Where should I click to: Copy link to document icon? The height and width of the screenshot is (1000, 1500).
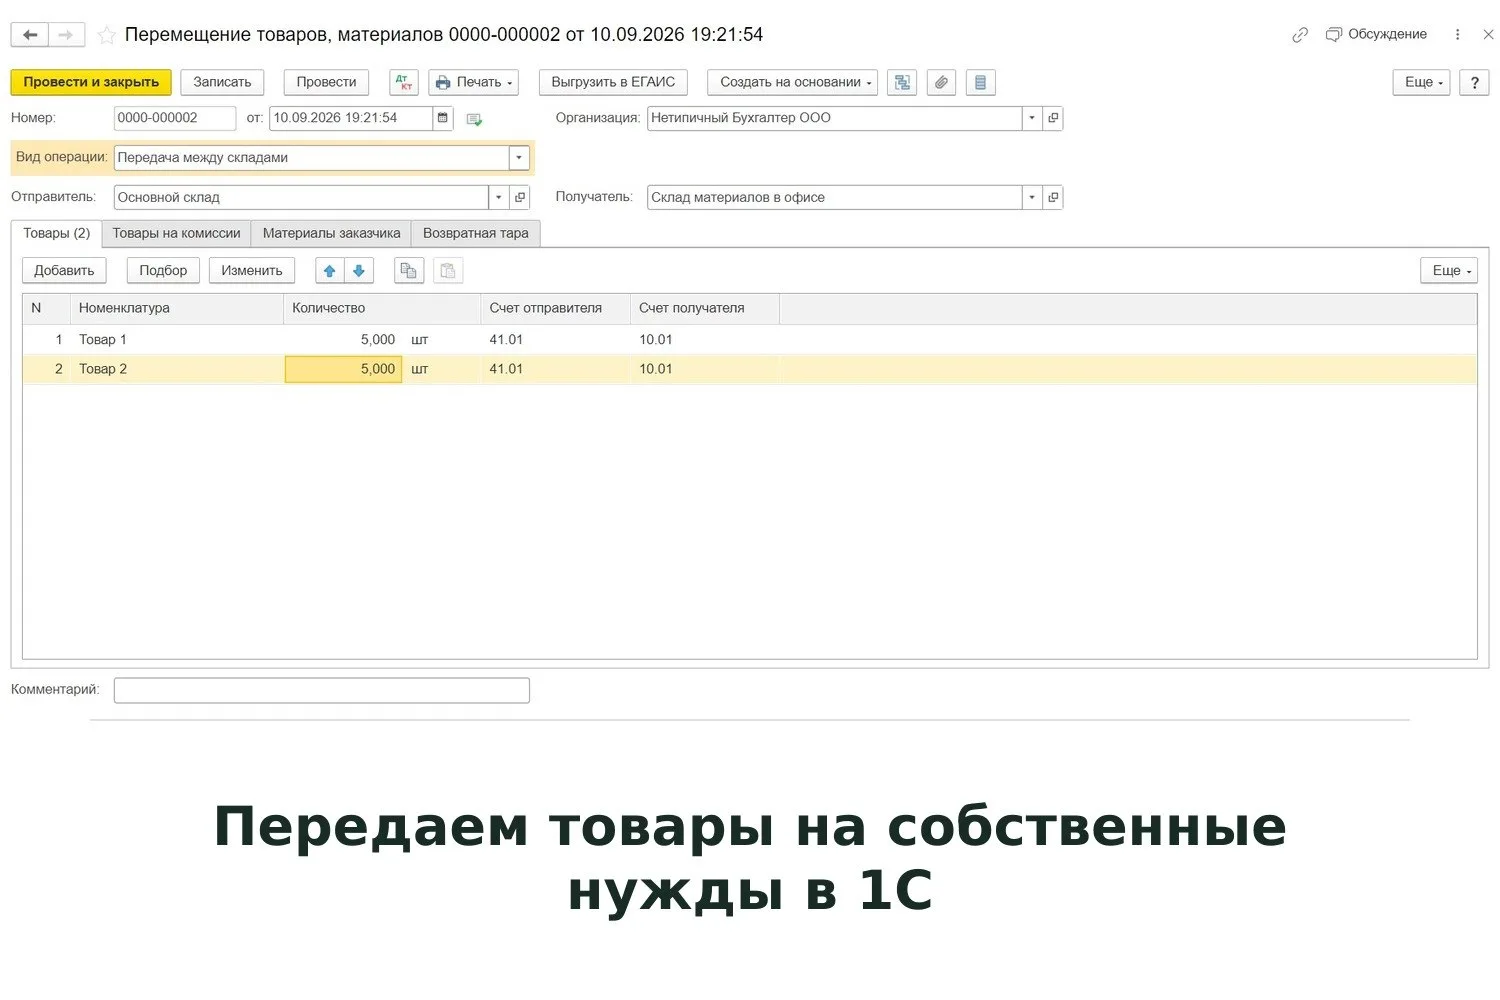(1300, 35)
